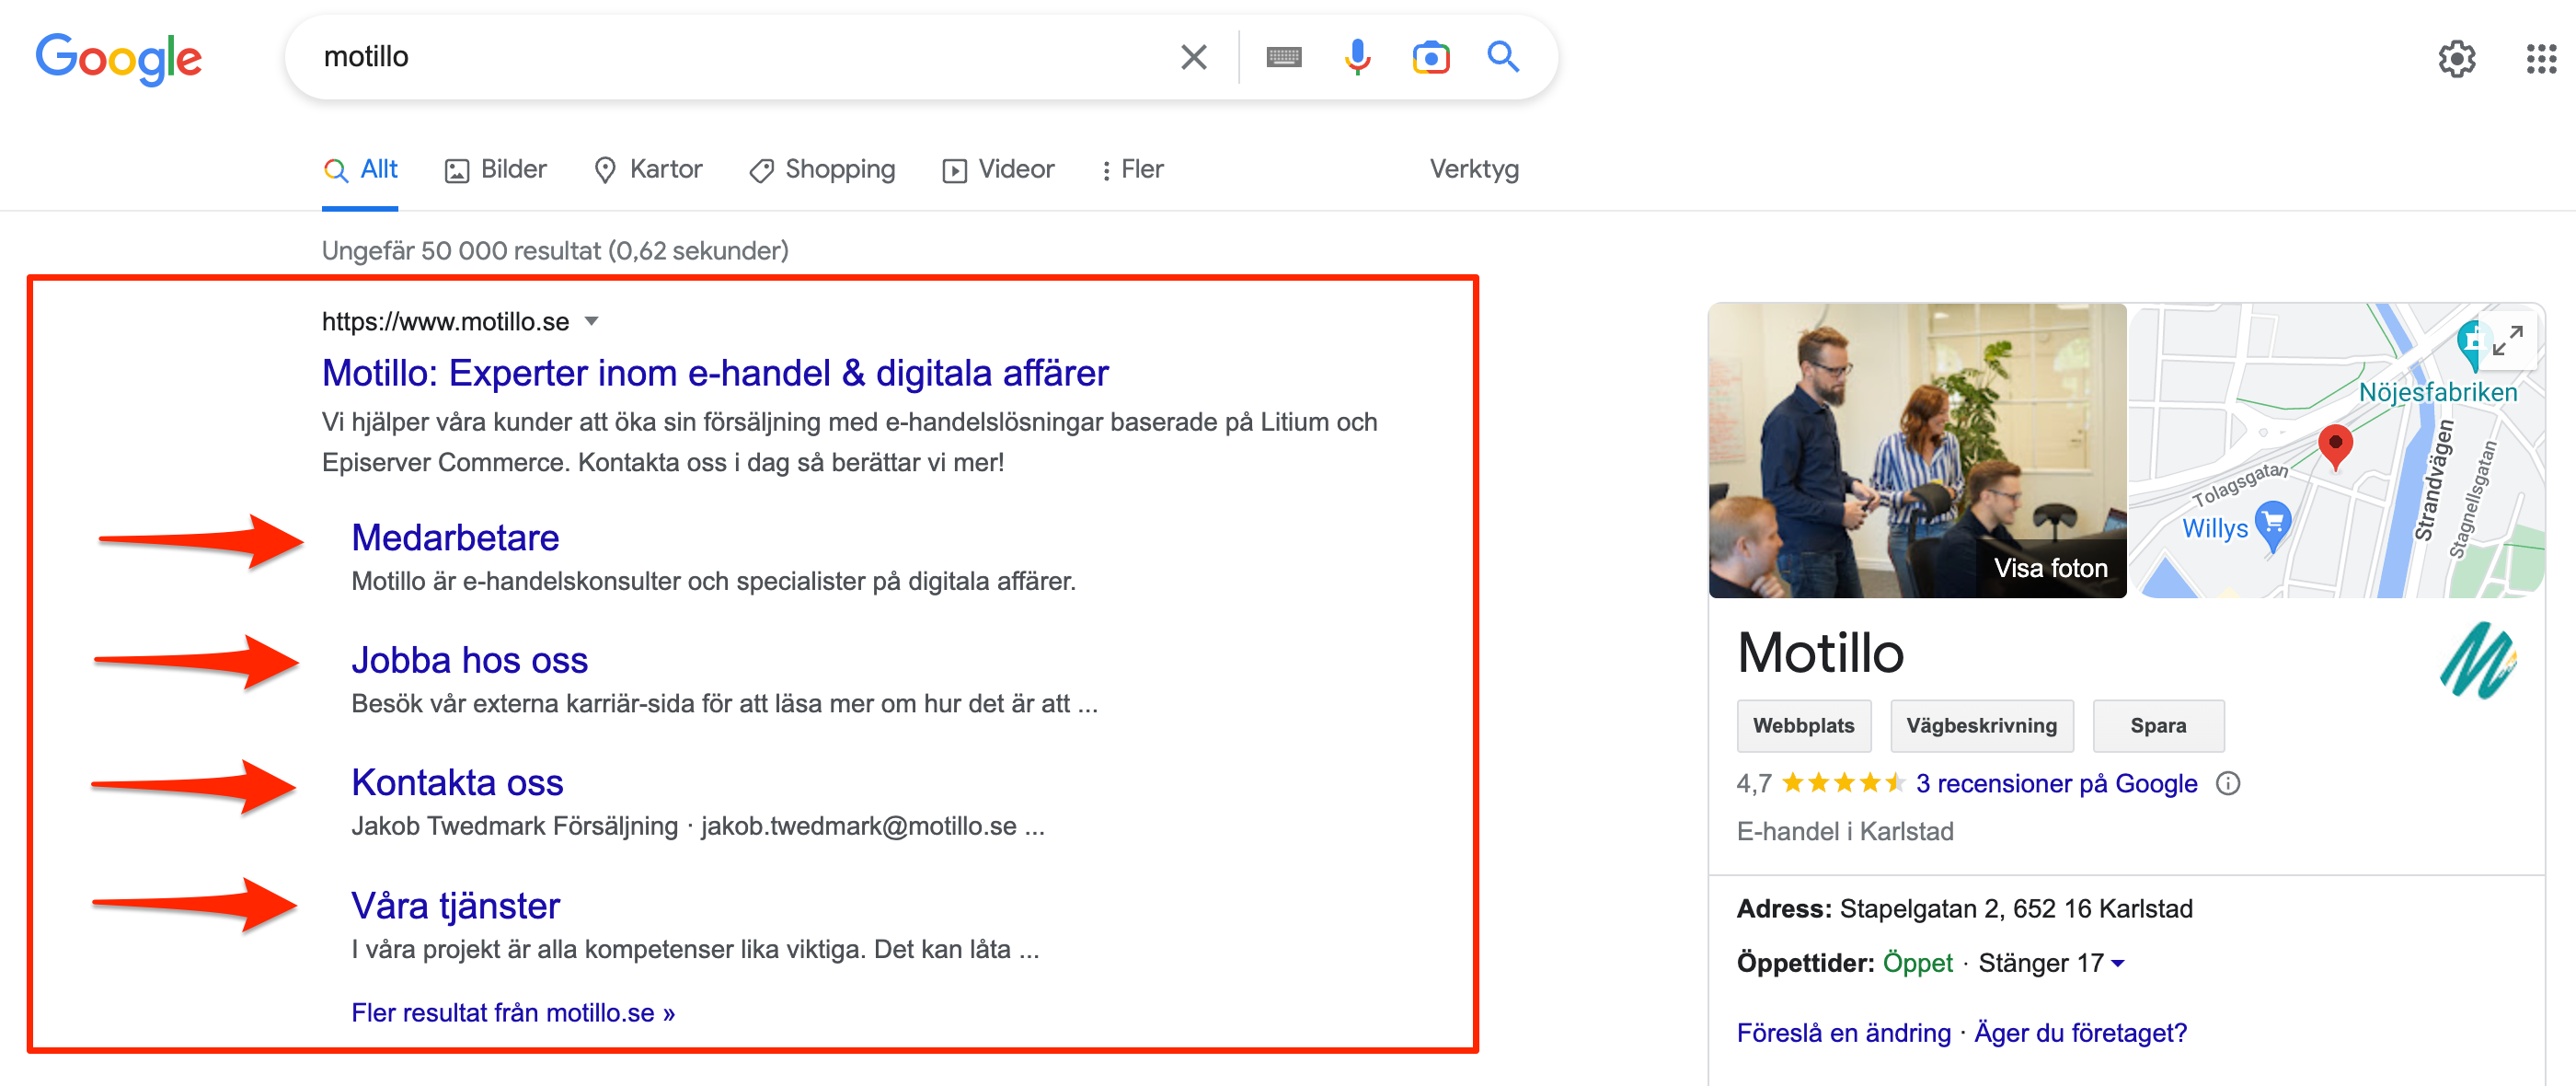The image size is (2576, 1086).
Task: Start voice search with microphone icon
Action: coord(1356,57)
